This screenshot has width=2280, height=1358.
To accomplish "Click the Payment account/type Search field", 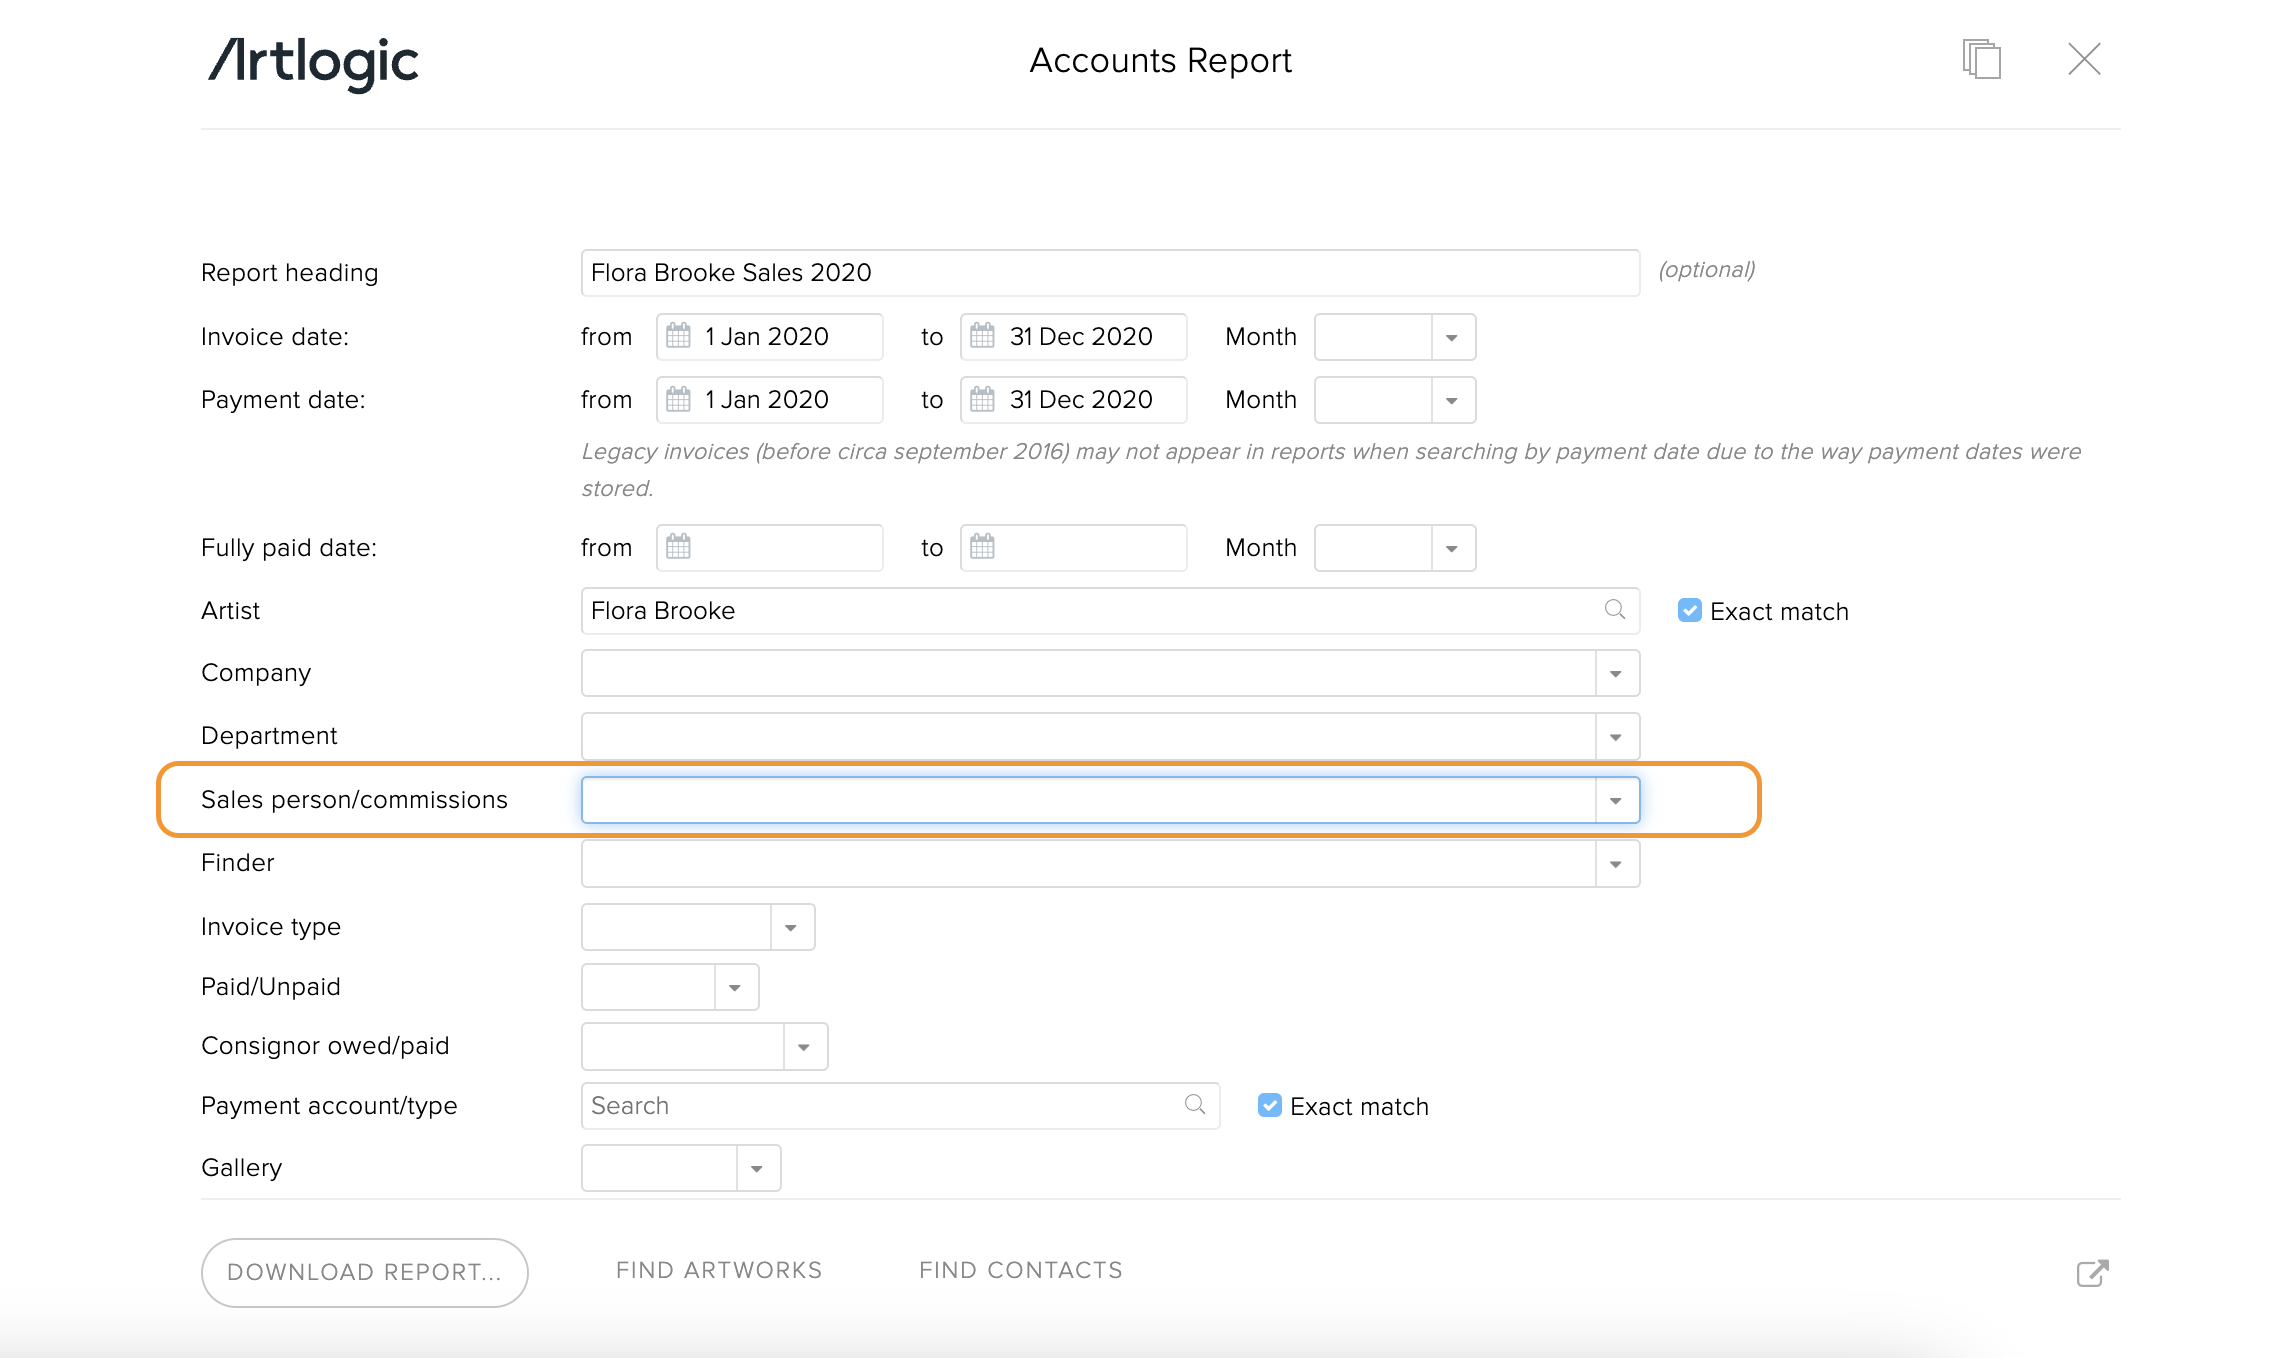I will click(x=900, y=1106).
